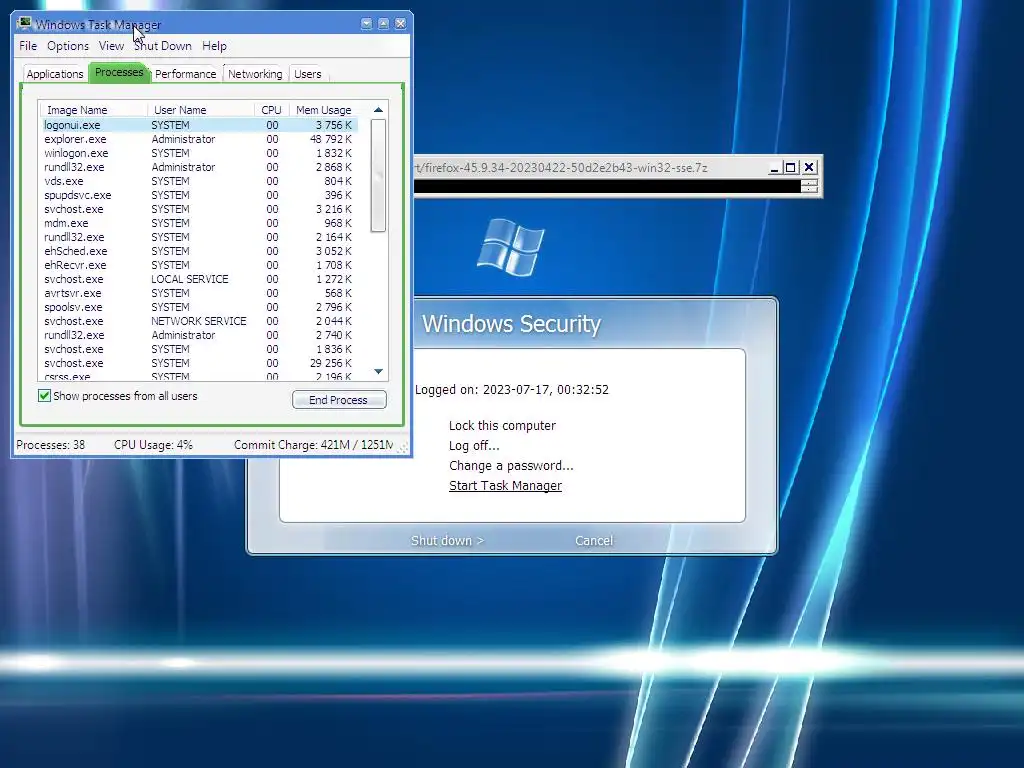This screenshot has height=768, width=1024.
Task: Select the Processes tab
Action: (x=119, y=72)
